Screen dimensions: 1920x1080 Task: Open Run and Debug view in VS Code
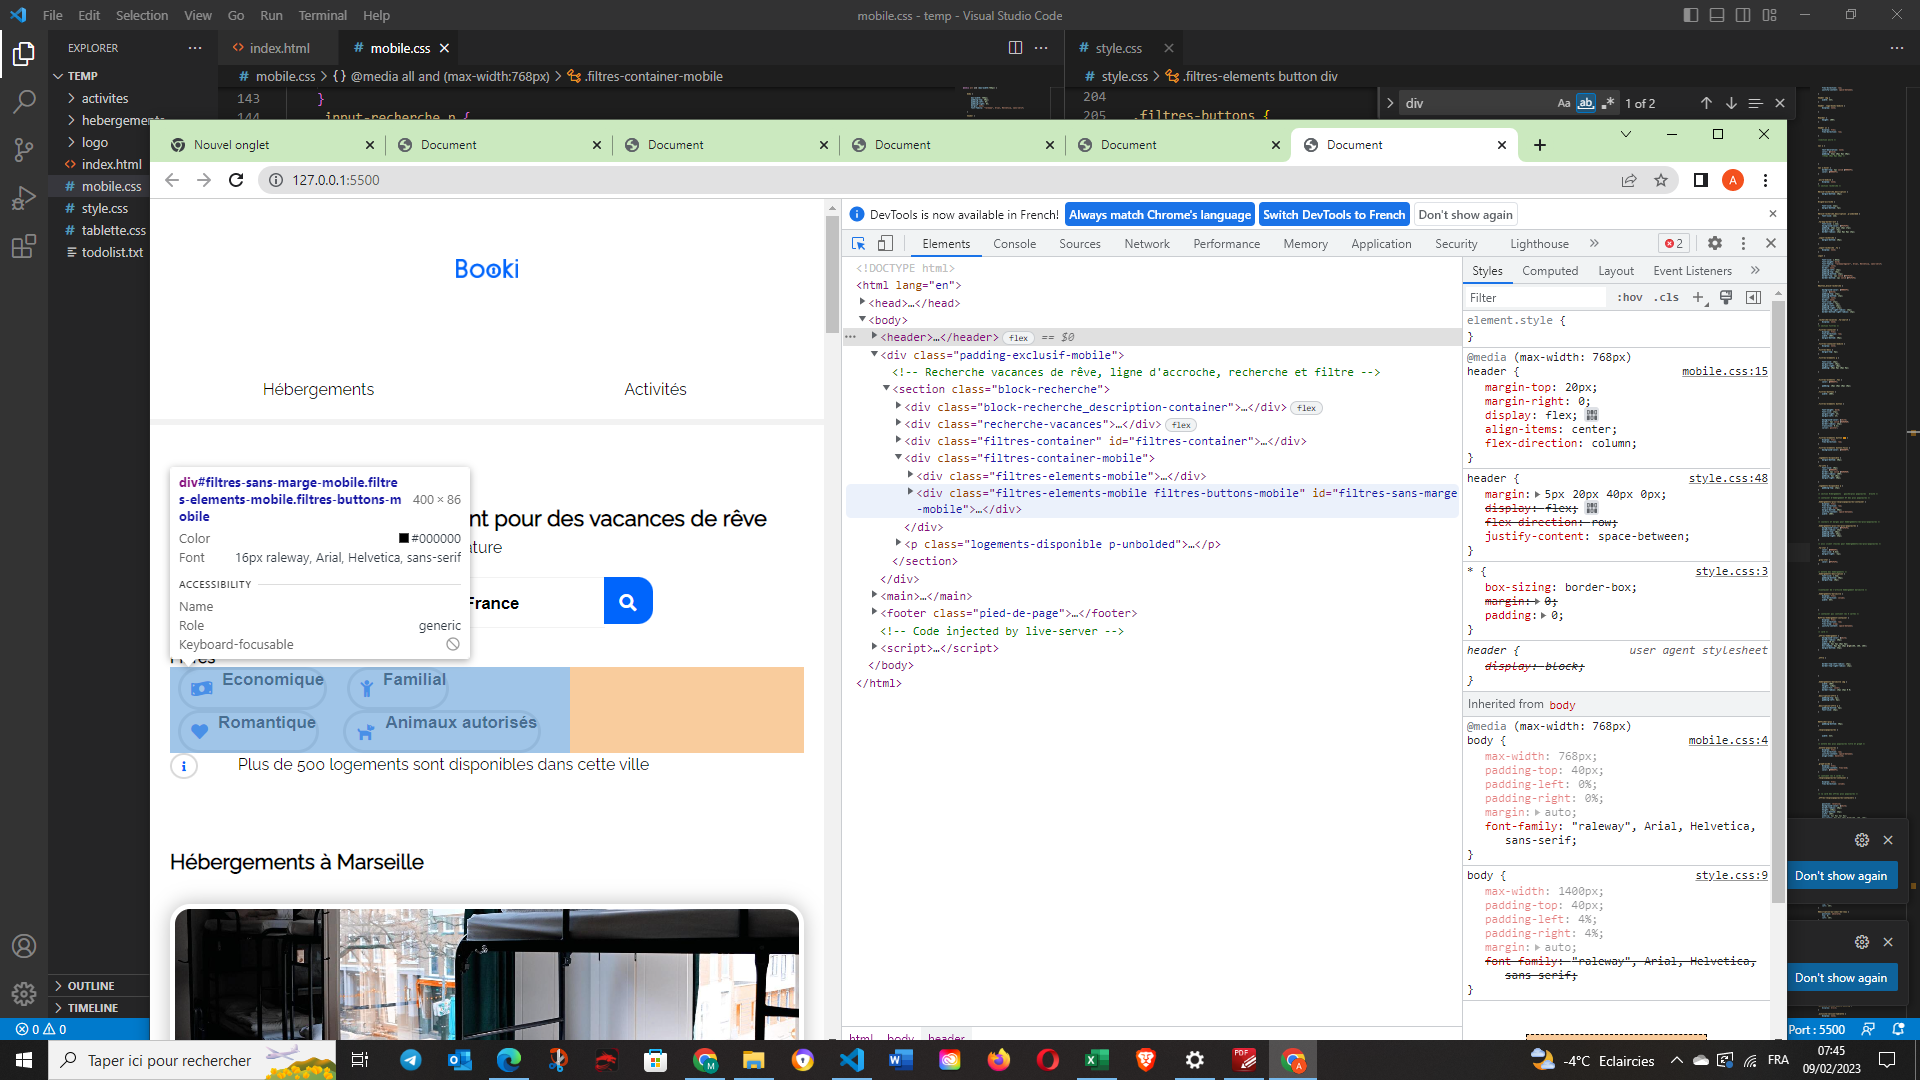coord(24,198)
